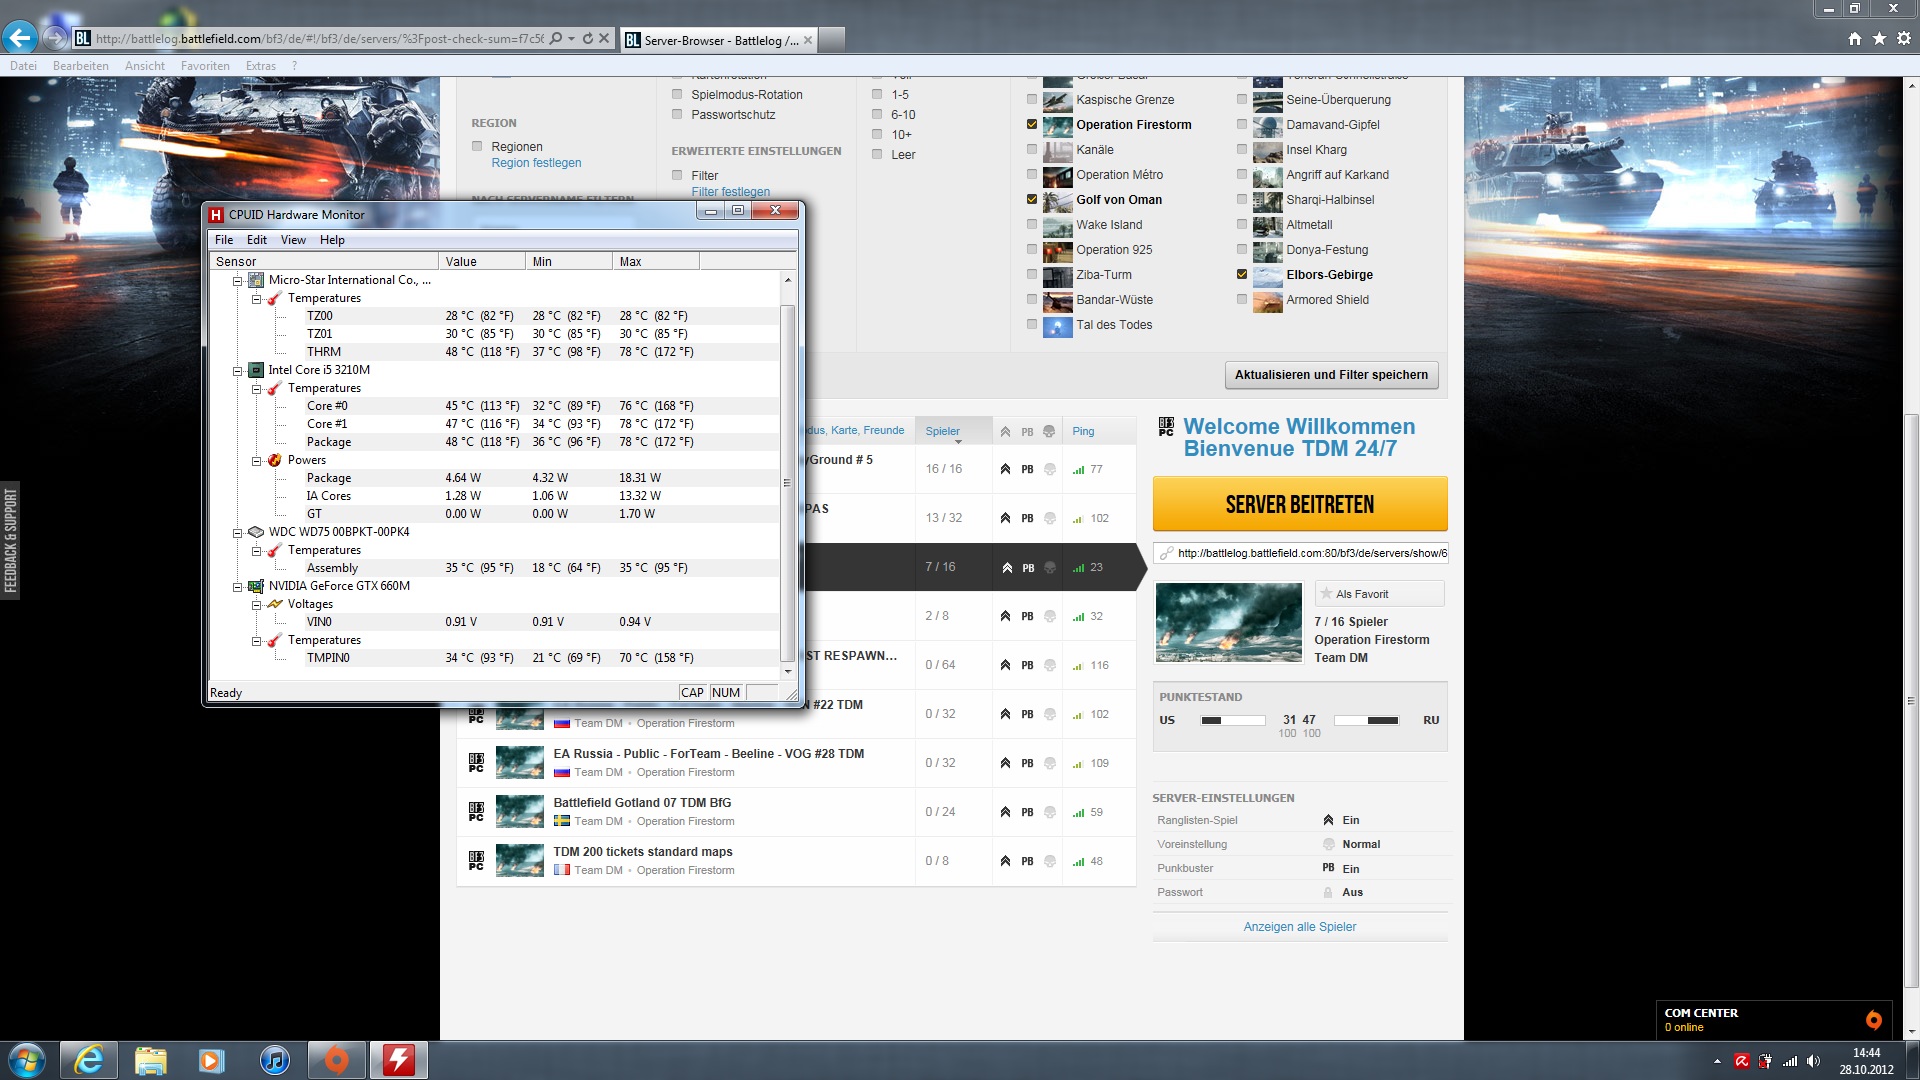Enable the Wake Island map checkbox
This screenshot has width=1920, height=1080.
point(1032,225)
